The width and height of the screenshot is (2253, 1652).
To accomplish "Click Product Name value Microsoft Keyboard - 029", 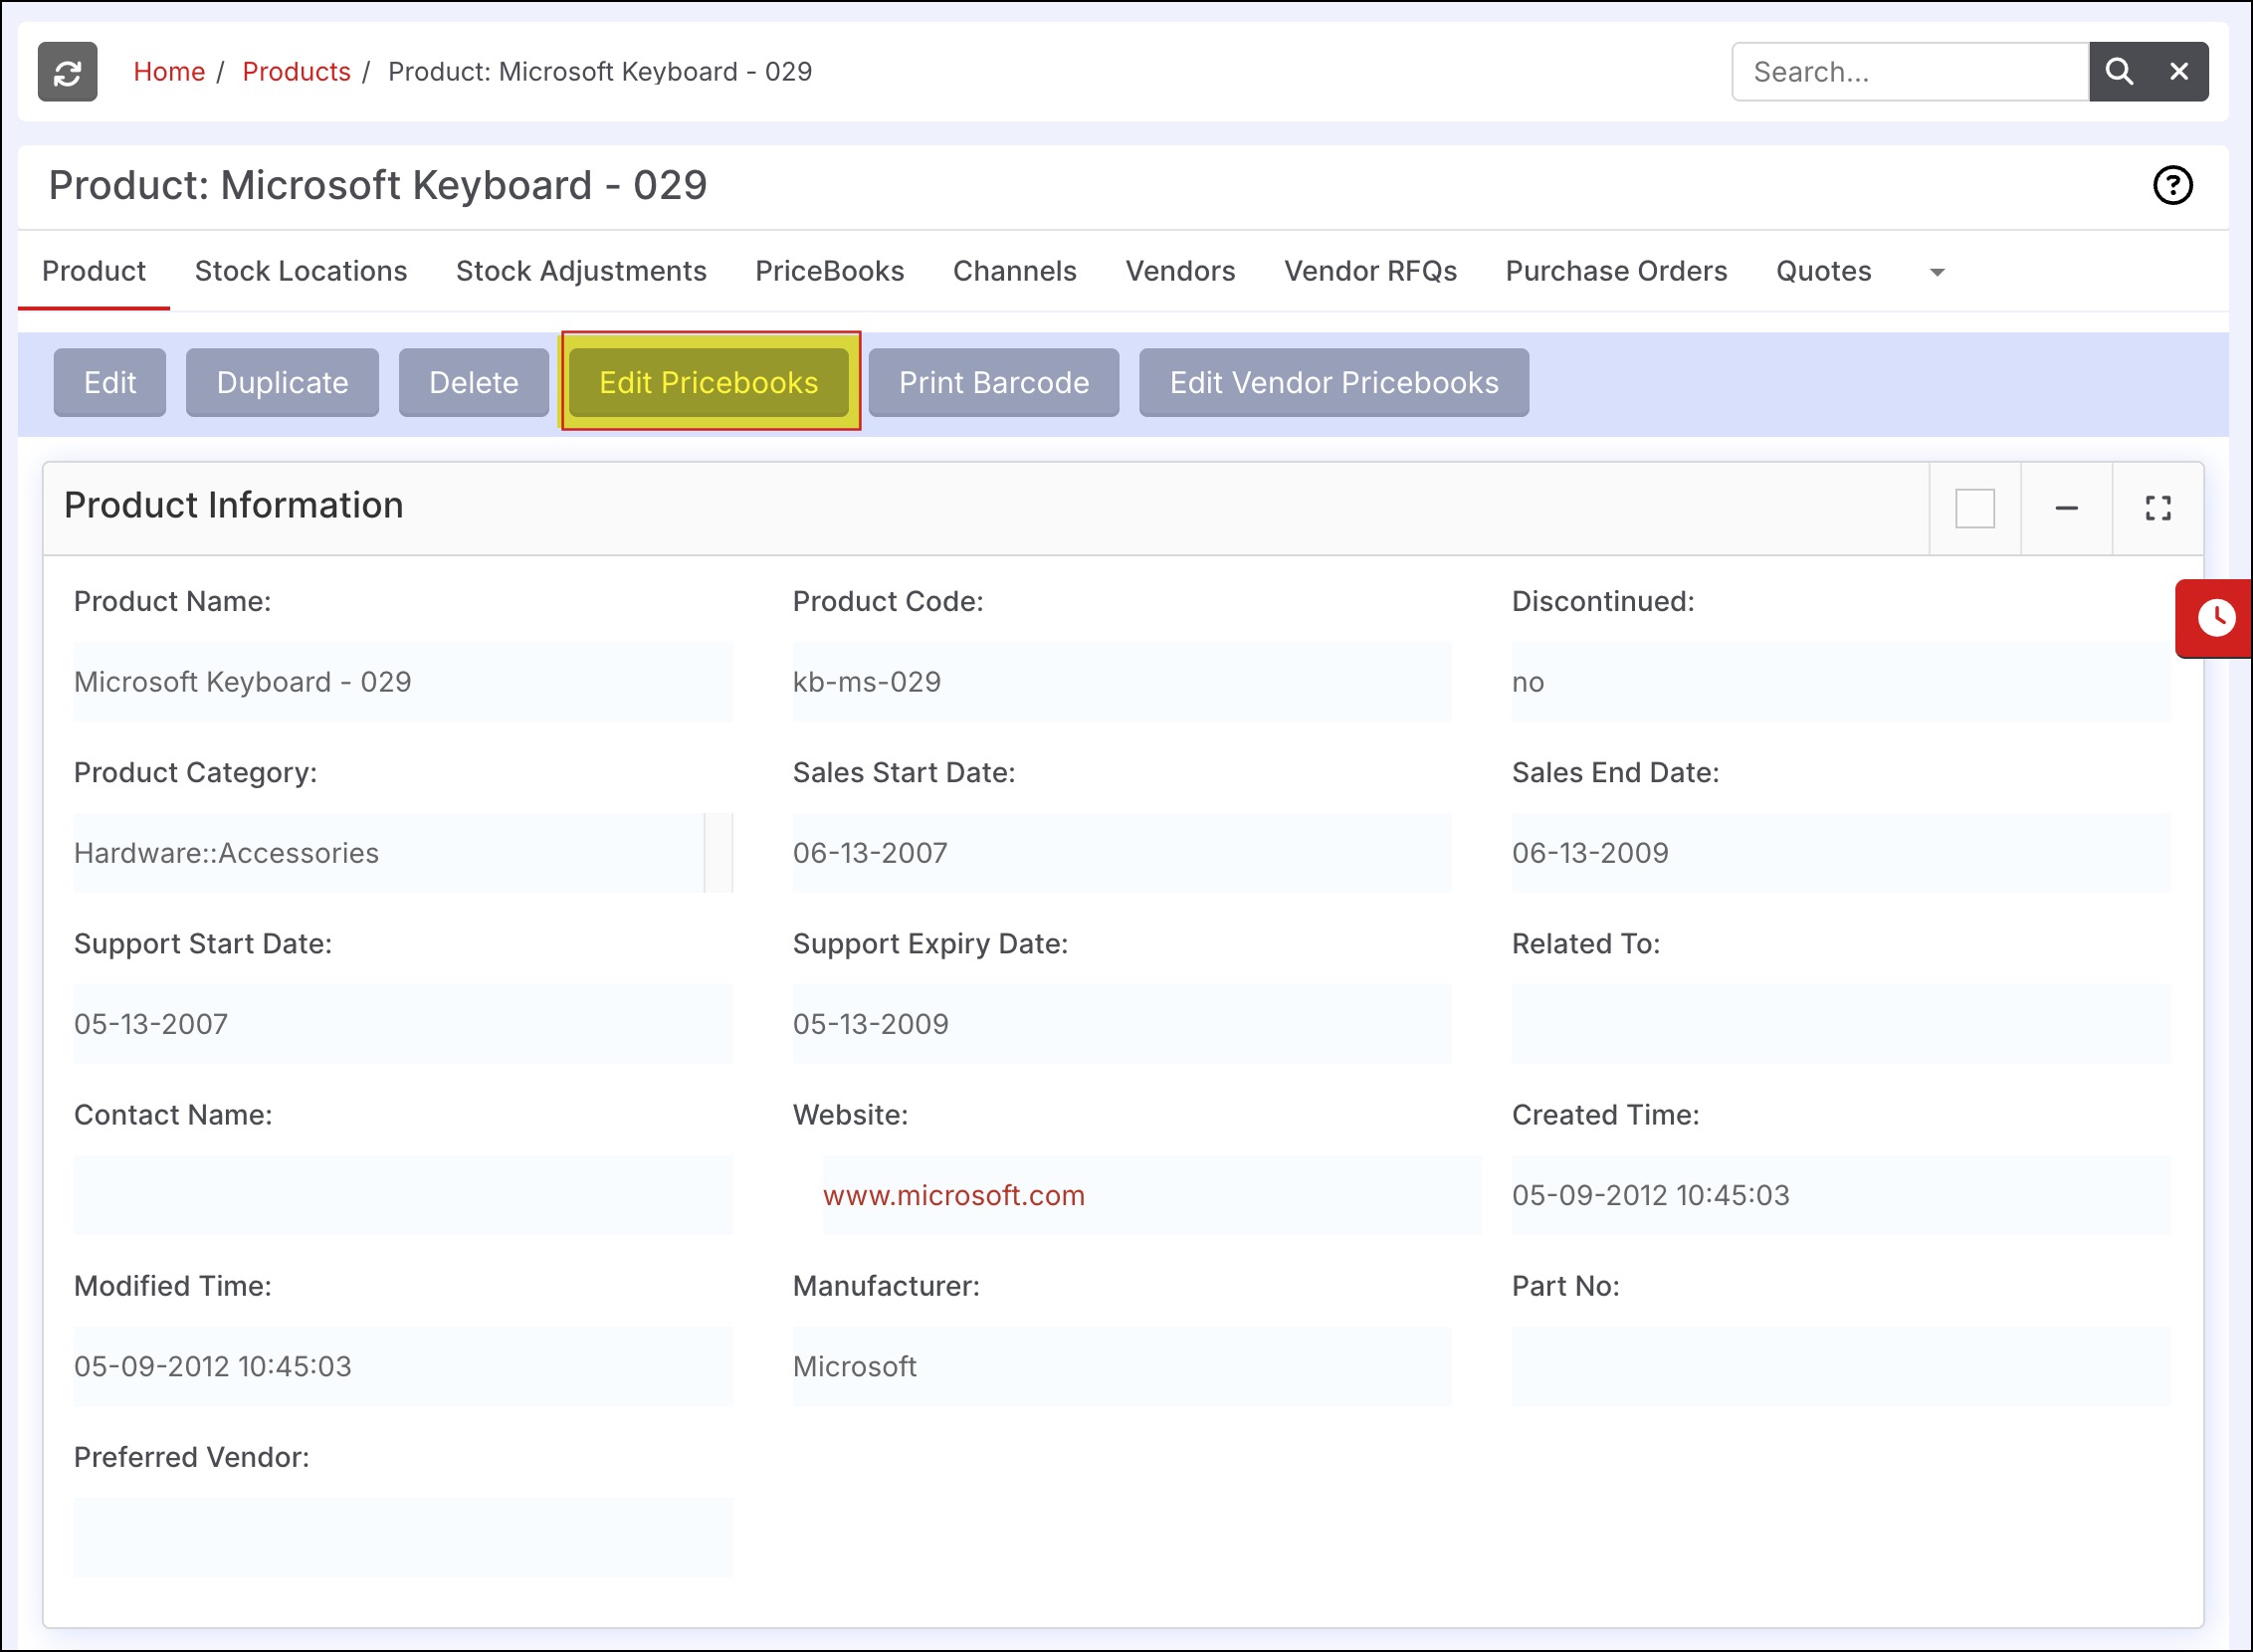I will 403,682.
